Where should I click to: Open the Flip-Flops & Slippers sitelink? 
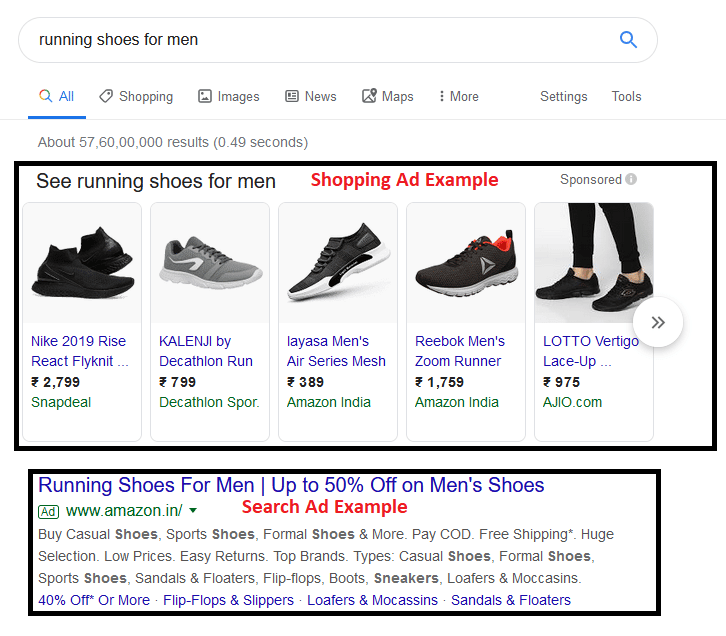[229, 600]
